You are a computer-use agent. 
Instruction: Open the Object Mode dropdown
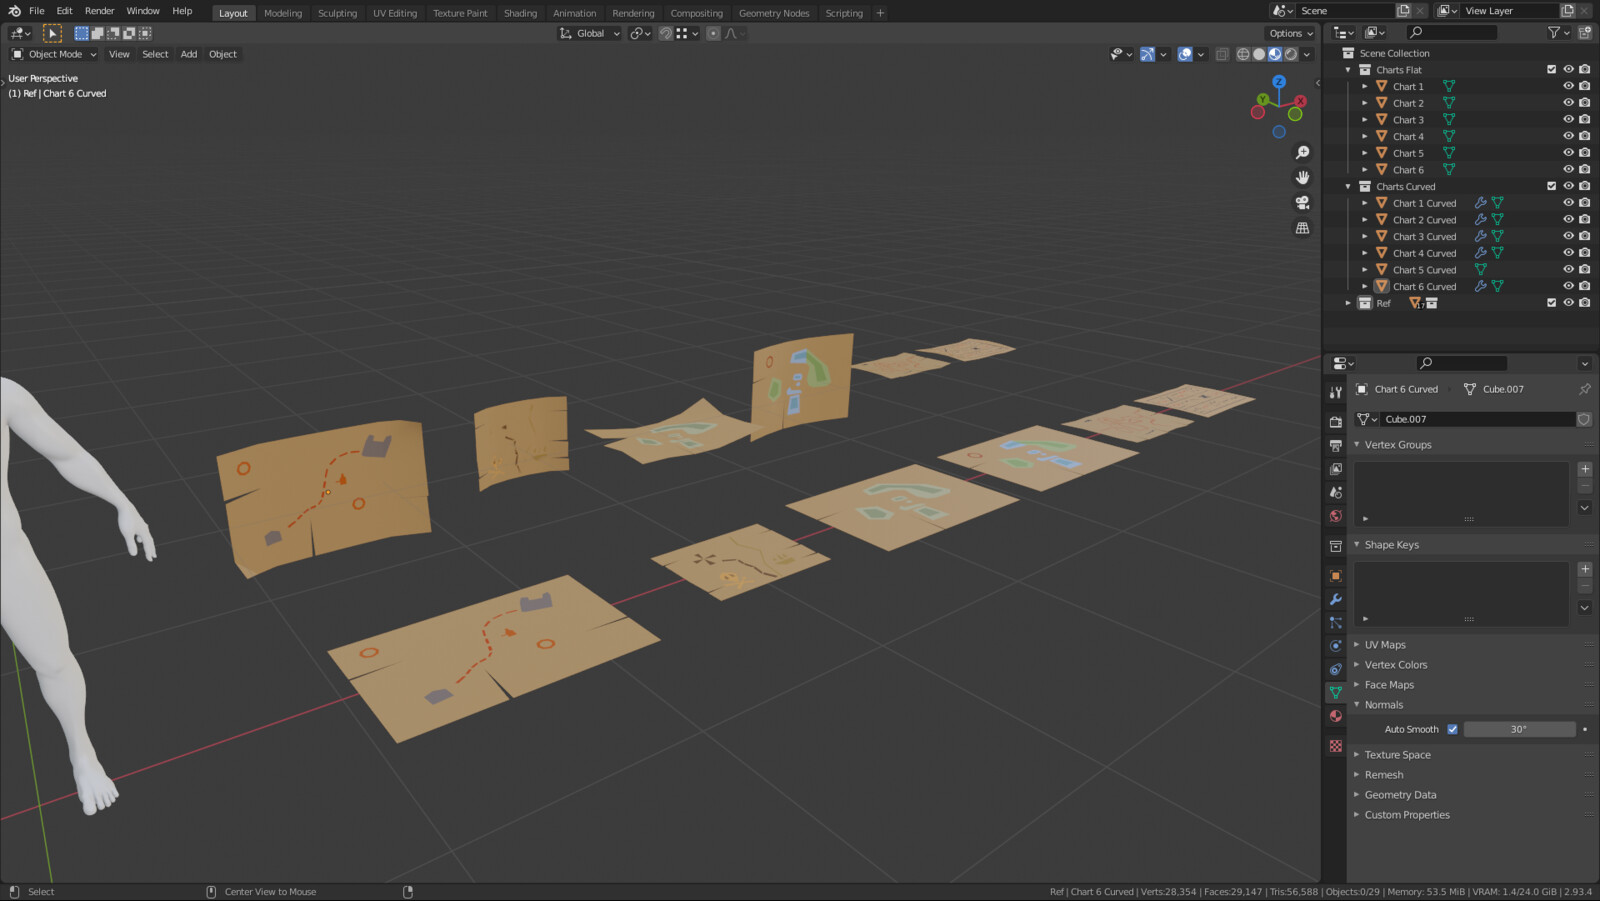tap(54, 54)
